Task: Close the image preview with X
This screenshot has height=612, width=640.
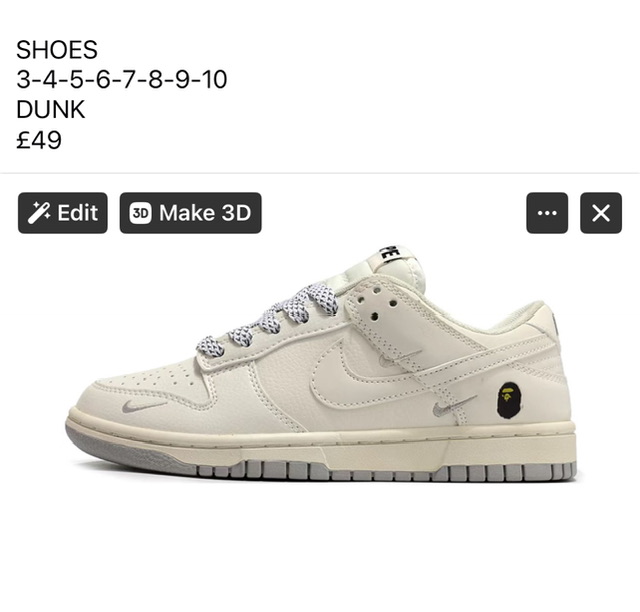Action: 601,213
